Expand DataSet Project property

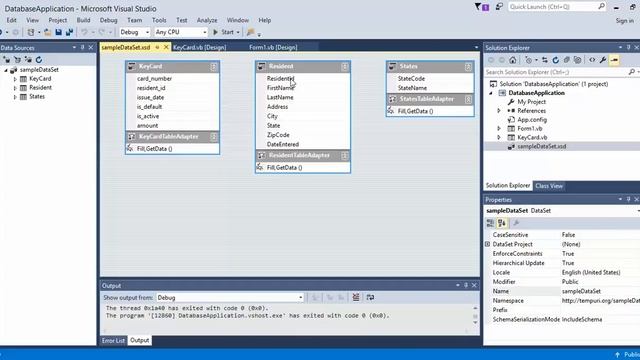tap(487, 244)
